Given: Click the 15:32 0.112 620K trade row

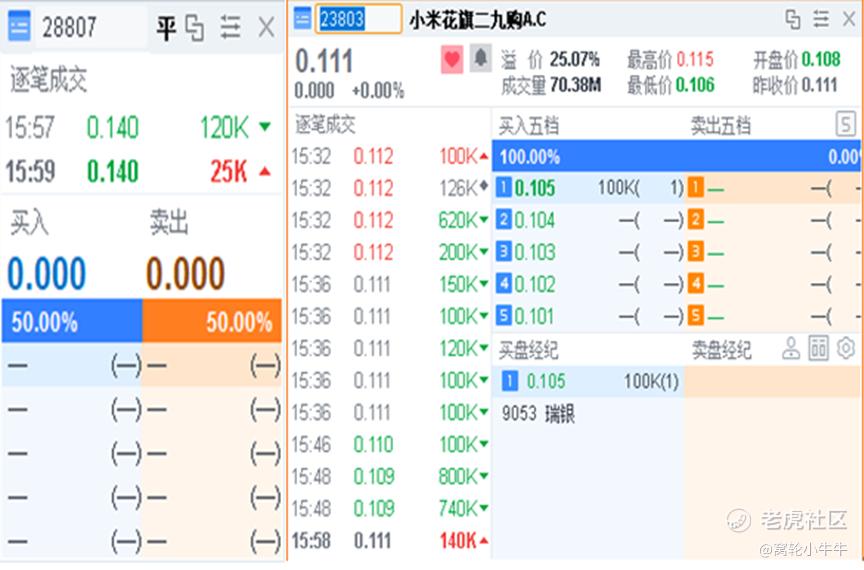Looking at the screenshot, I should point(390,221).
